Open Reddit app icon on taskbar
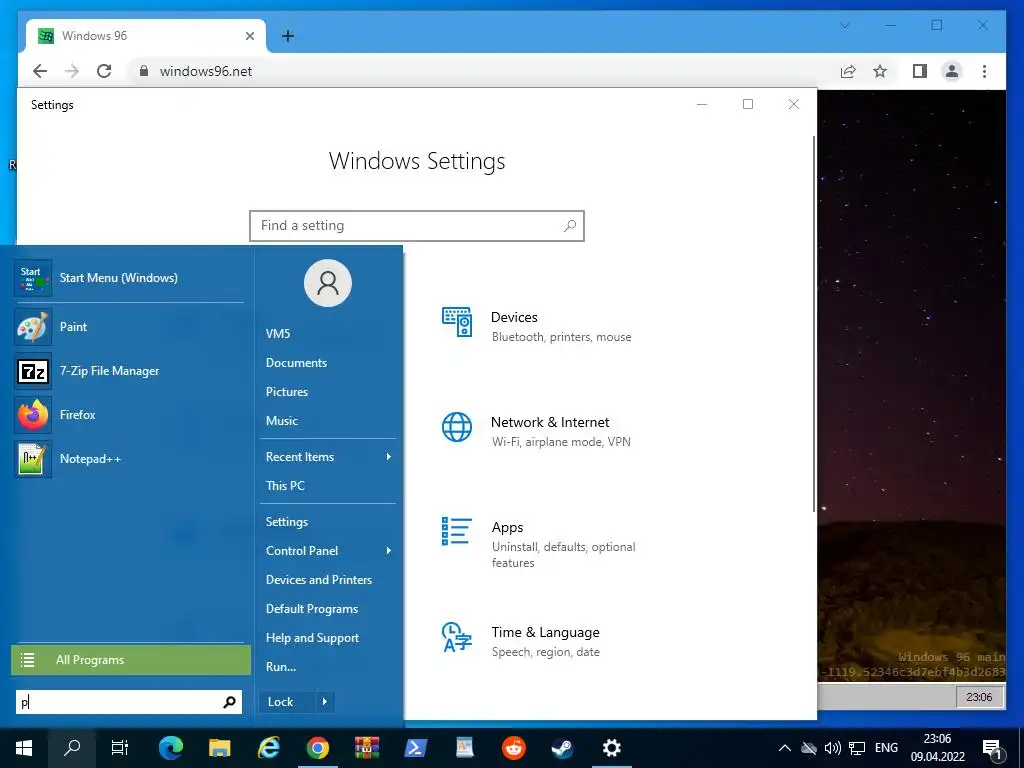The height and width of the screenshot is (768, 1024). pyautogui.click(x=513, y=748)
